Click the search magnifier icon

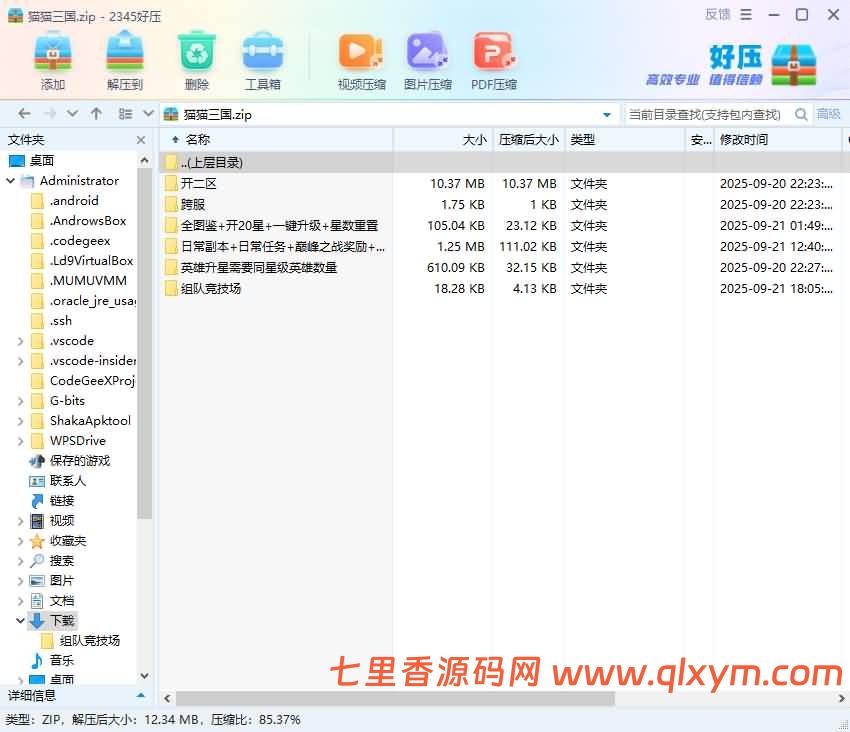802,114
